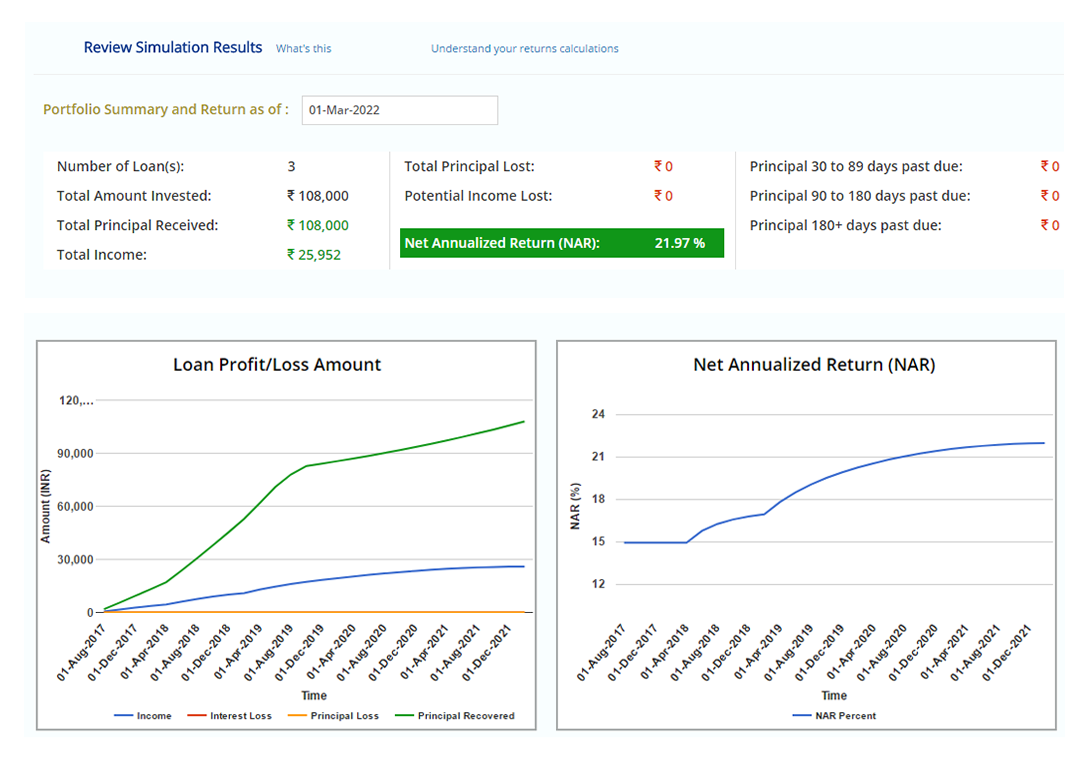Click the Loan Profit/Loss Amount chart title
The width and height of the screenshot is (1084, 770).
(277, 365)
